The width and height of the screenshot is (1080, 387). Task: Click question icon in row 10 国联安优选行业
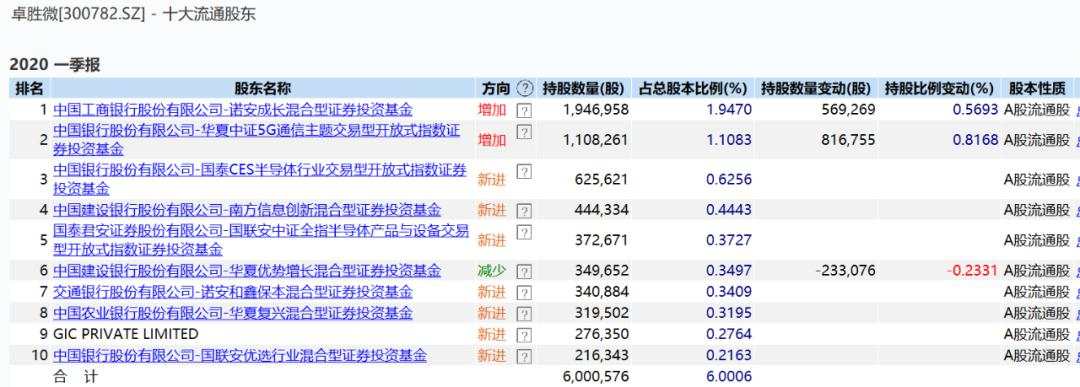pyautogui.click(x=524, y=357)
